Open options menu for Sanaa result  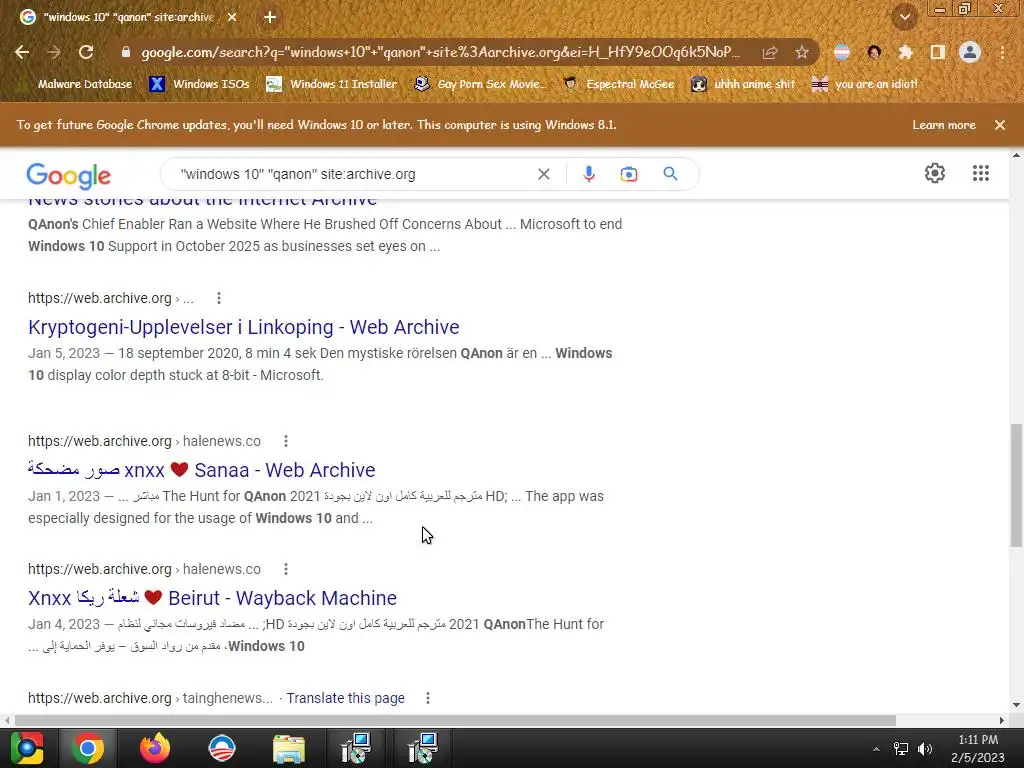tap(285, 441)
